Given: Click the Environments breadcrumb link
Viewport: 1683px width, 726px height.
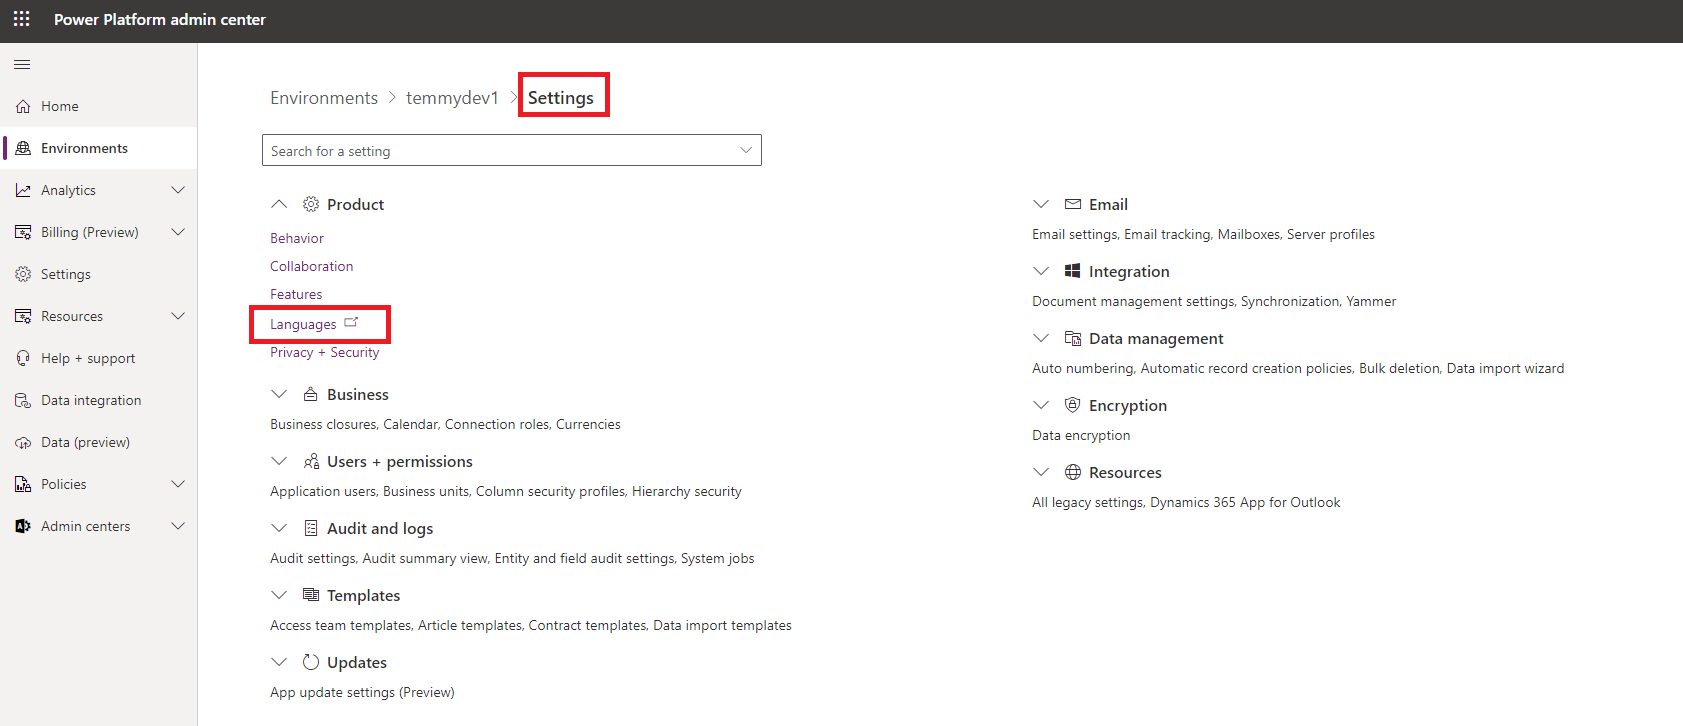Looking at the screenshot, I should tap(324, 97).
